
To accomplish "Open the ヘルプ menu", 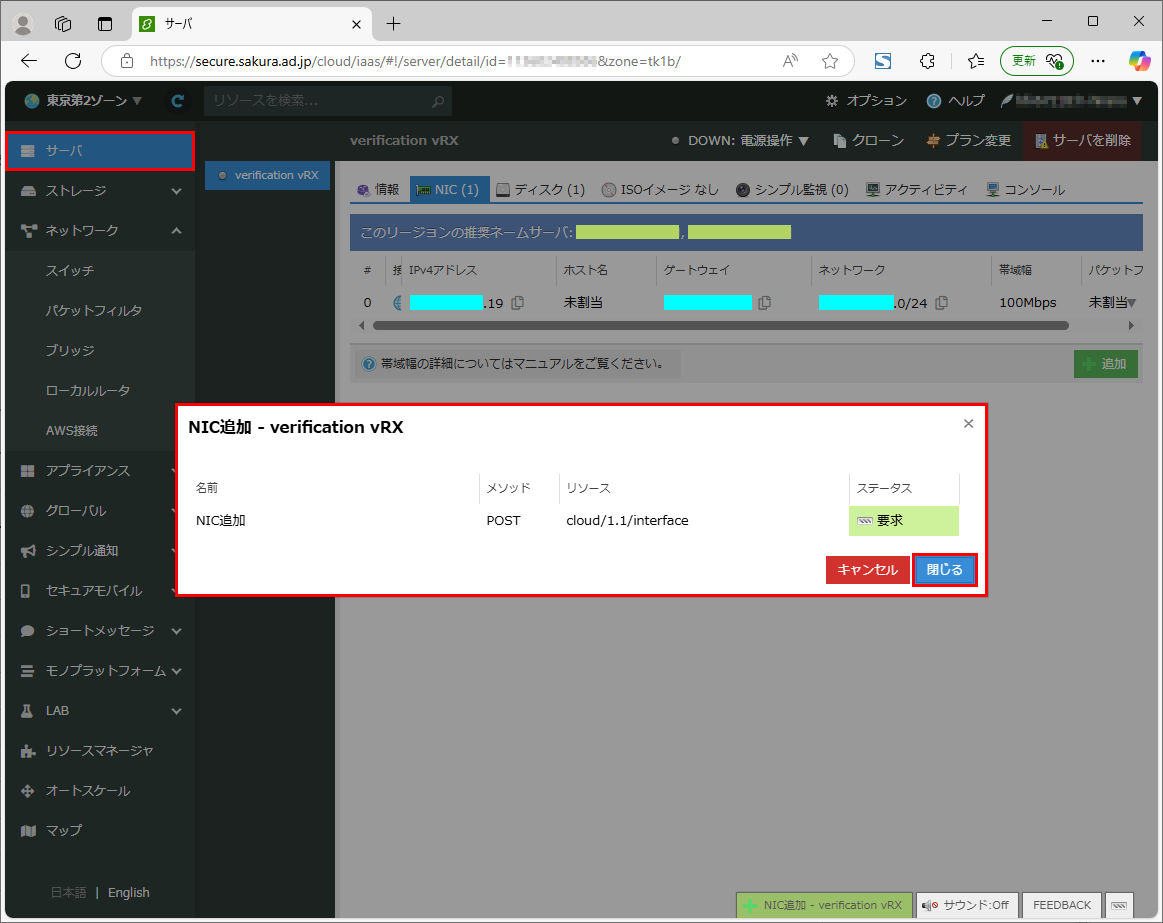I will pyautogui.click(x=955, y=101).
